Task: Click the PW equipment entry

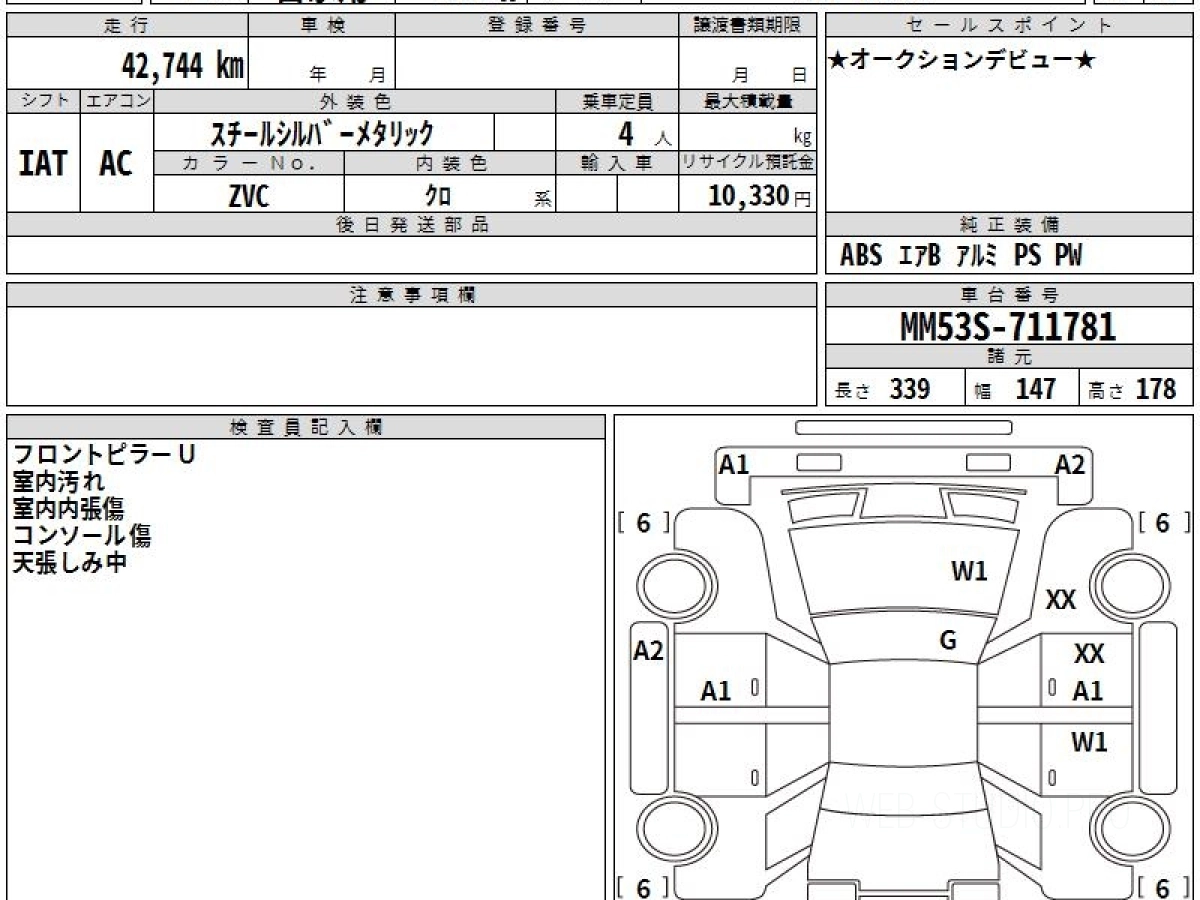Action: [1068, 256]
